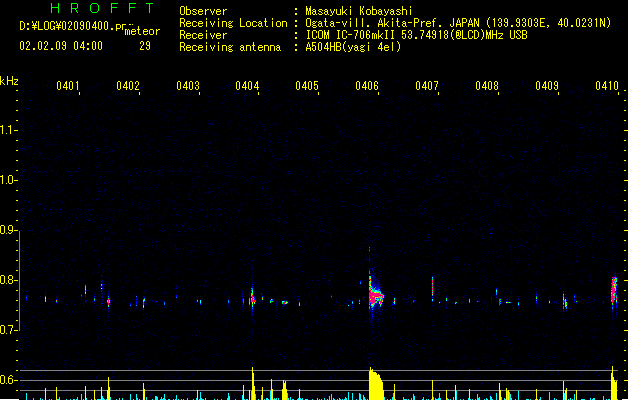Click the "meteor" label above the count
This screenshot has height=400, width=629.
point(142,31)
